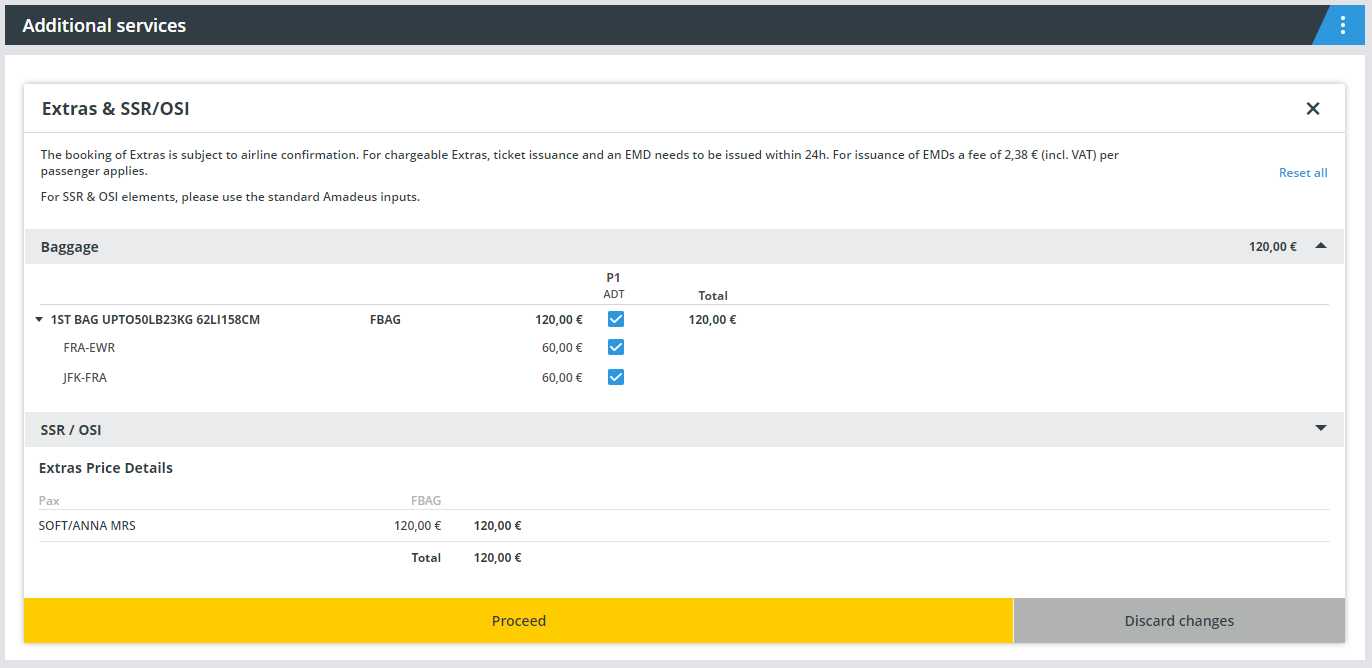Click the Baggage section header label
This screenshot has height=668, width=1372.
pos(70,247)
